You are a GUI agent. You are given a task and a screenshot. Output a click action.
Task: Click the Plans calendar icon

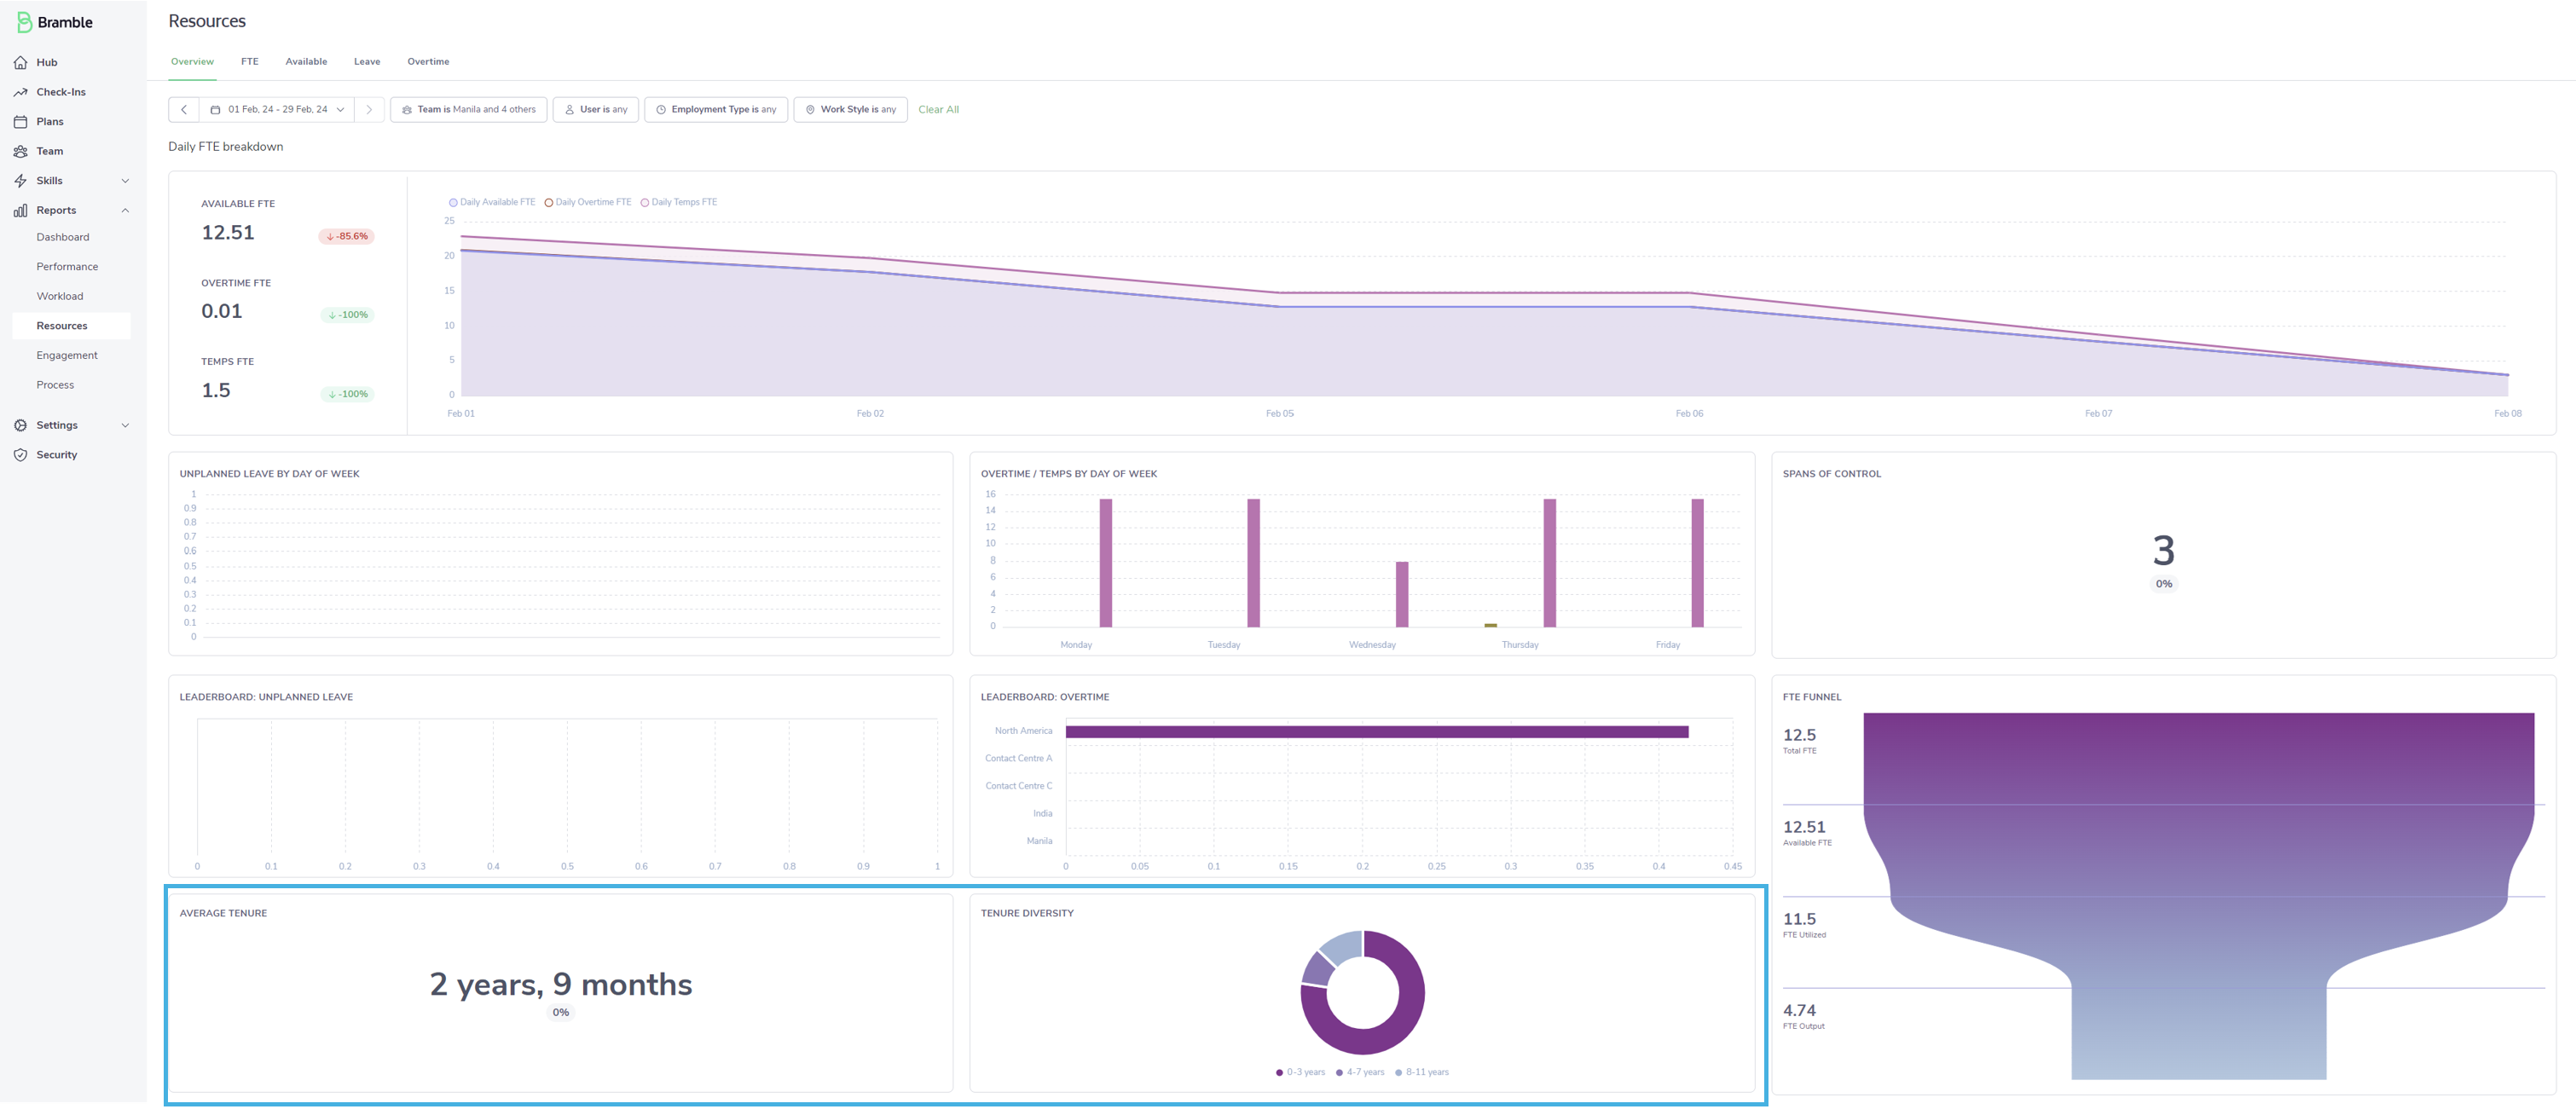click(x=21, y=122)
